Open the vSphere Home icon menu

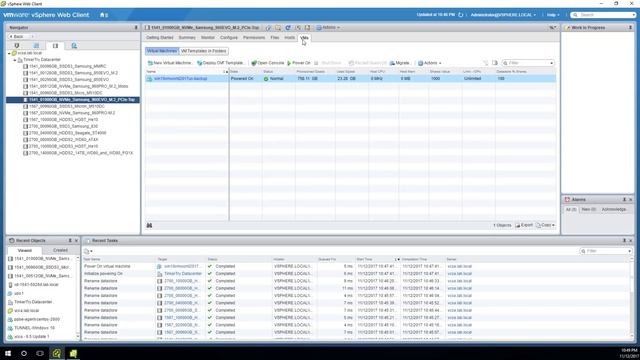tap(104, 15)
